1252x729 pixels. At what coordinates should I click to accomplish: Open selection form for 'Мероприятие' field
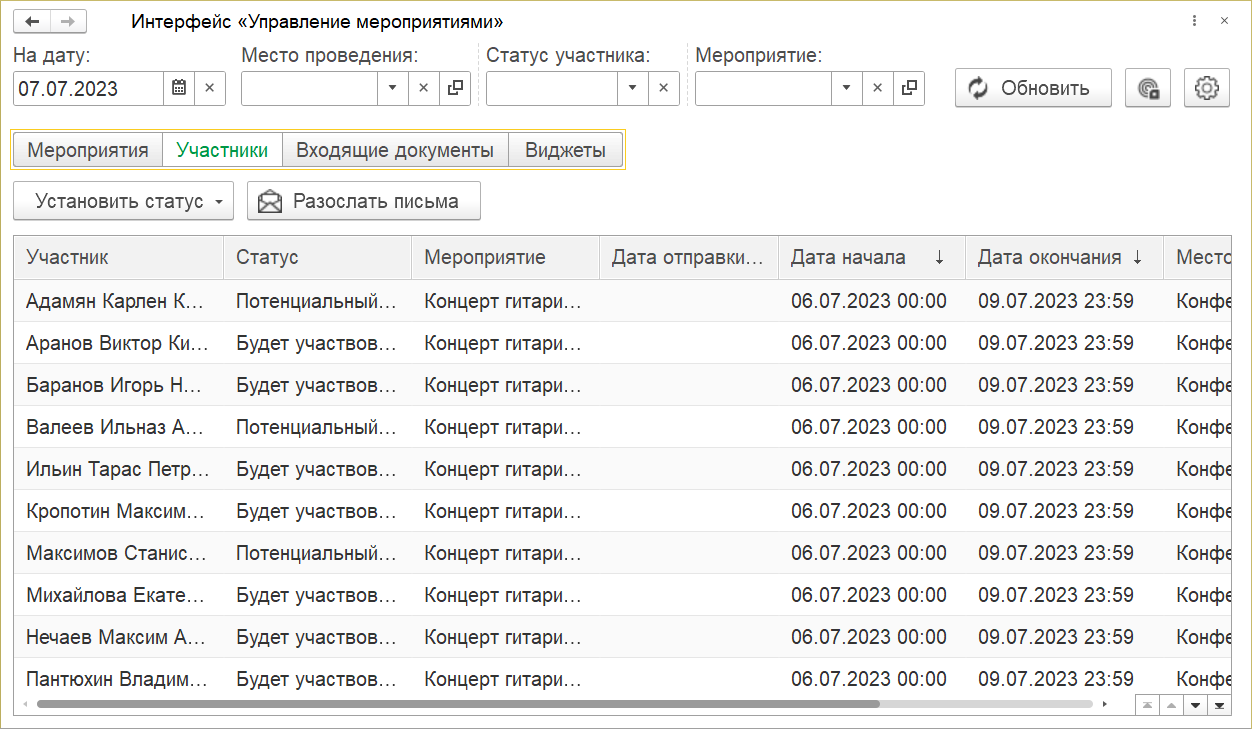[909, 88]
